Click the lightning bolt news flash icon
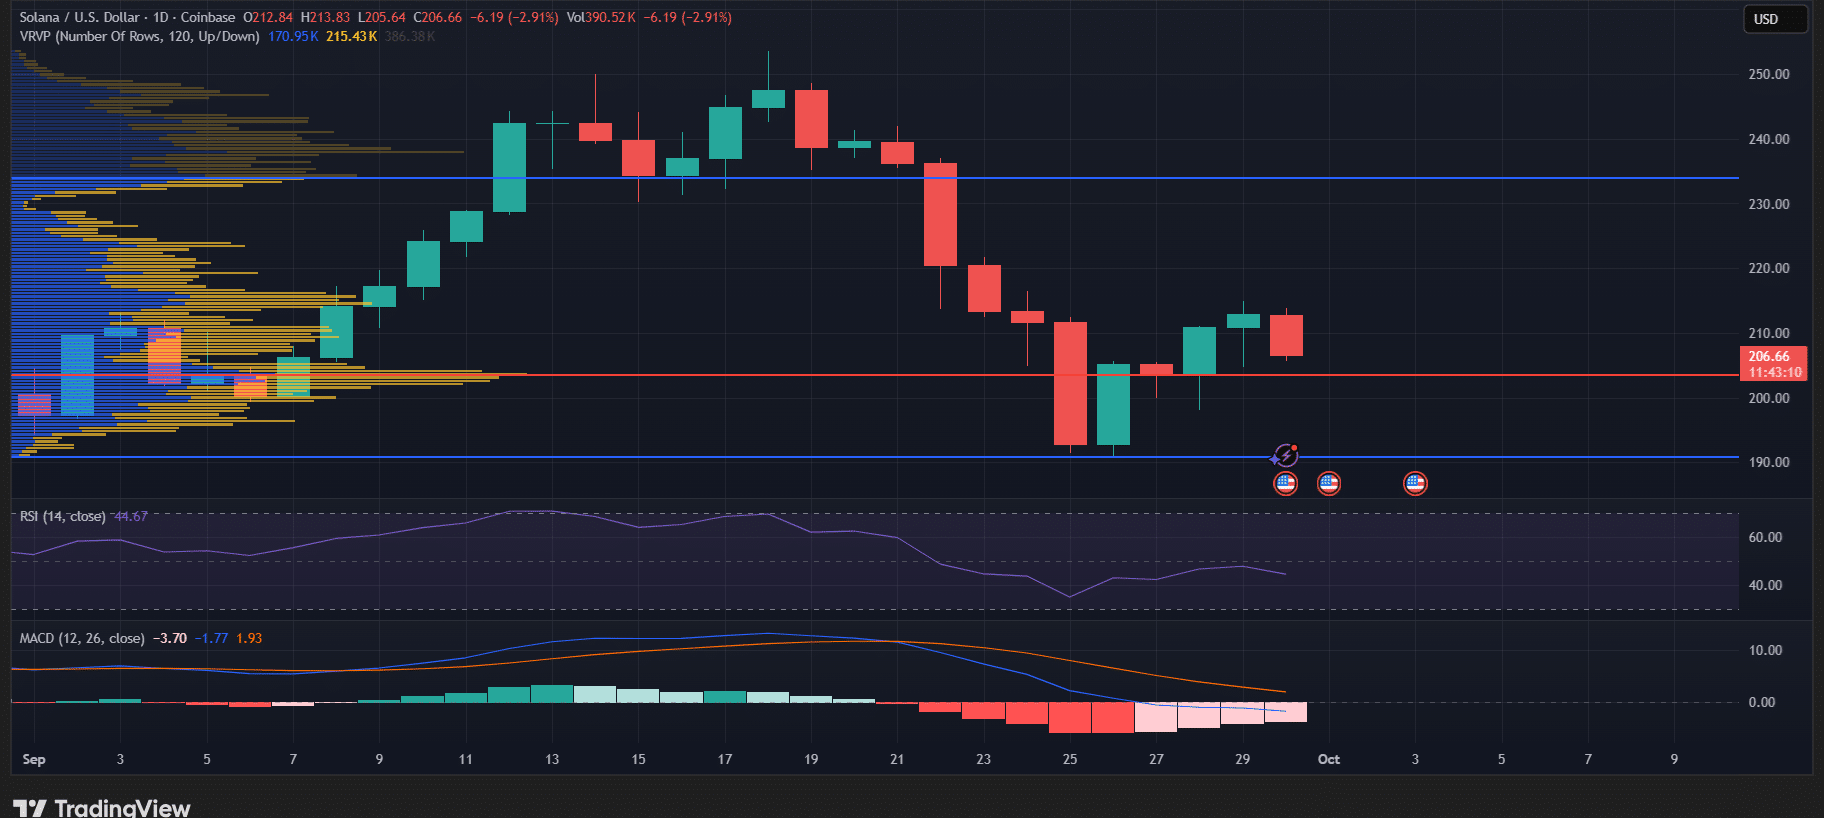Screen dimensions: 1824x818 (x=1285, y=457)
